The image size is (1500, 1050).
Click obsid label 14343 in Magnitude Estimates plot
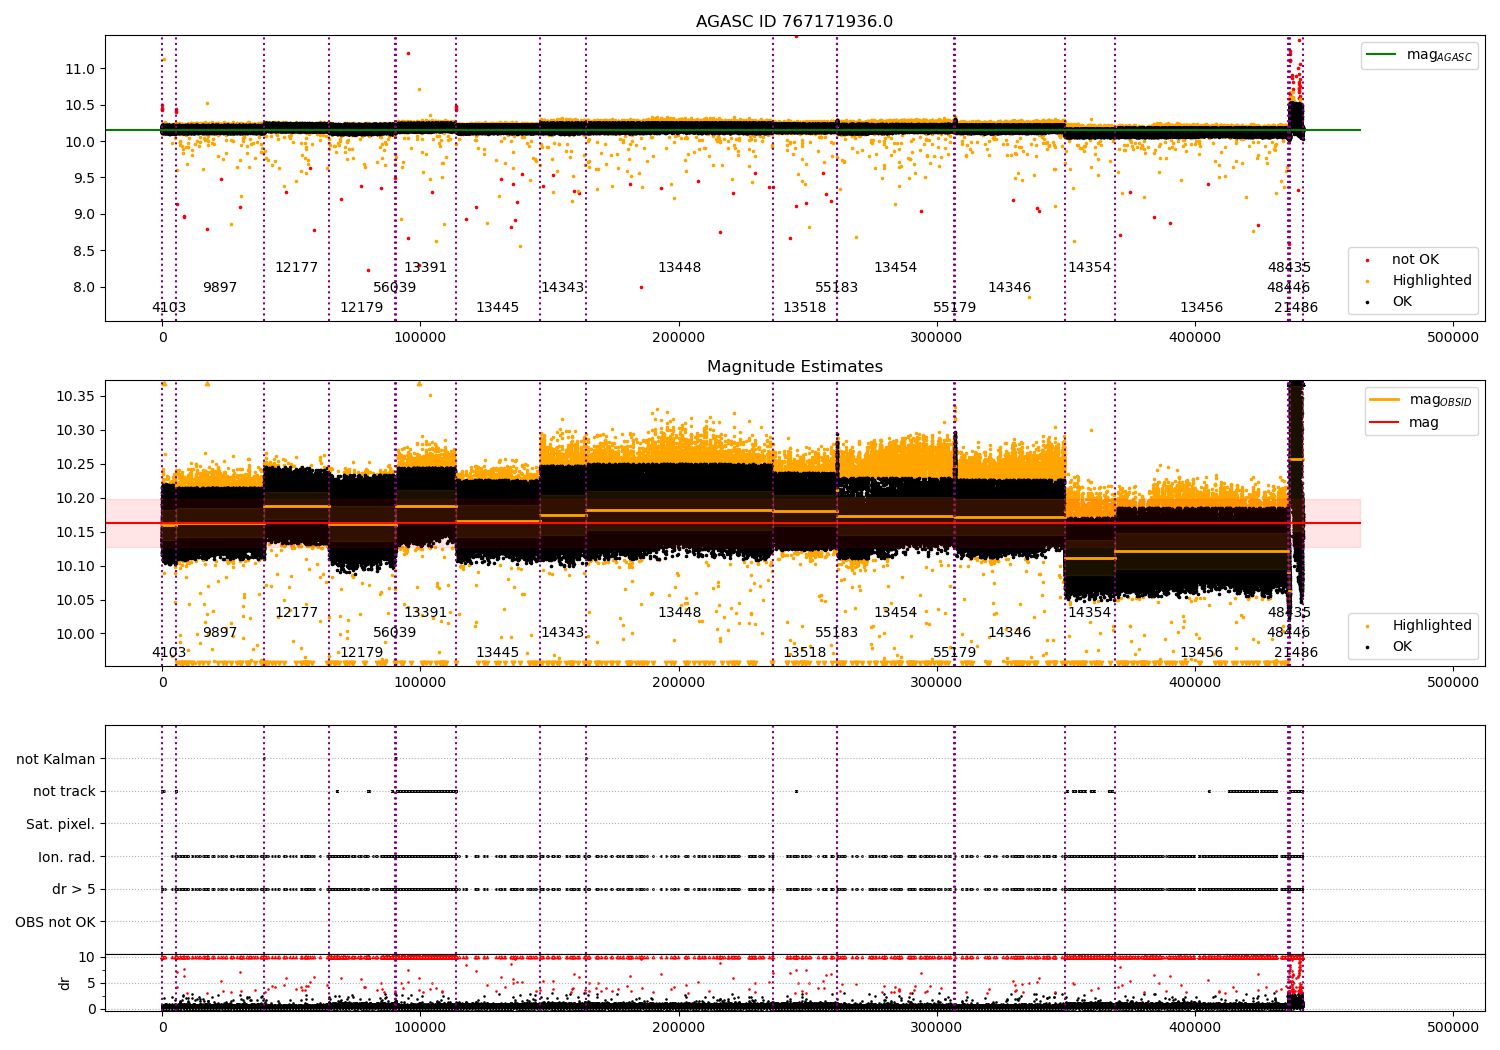point(563,633)
